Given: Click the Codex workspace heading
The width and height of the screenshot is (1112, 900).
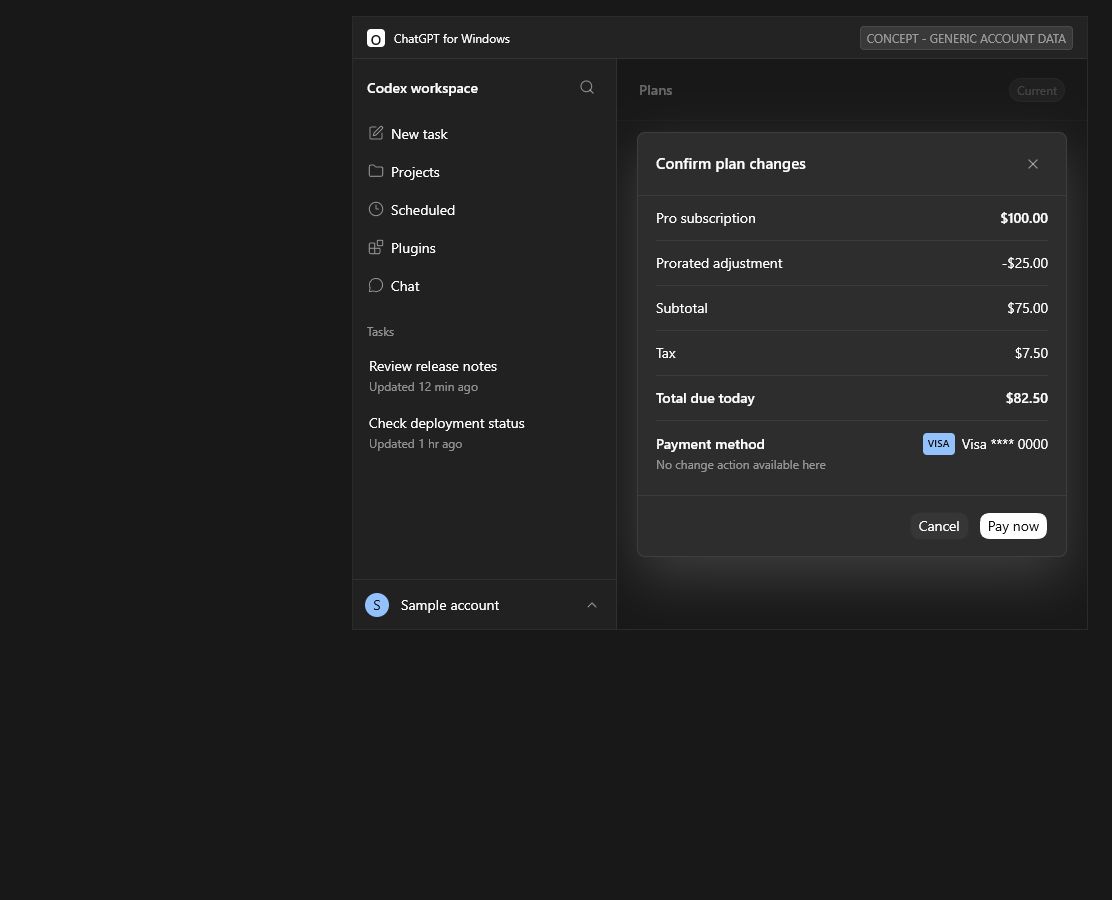Looking at the screenshot, I should [422, 88].
